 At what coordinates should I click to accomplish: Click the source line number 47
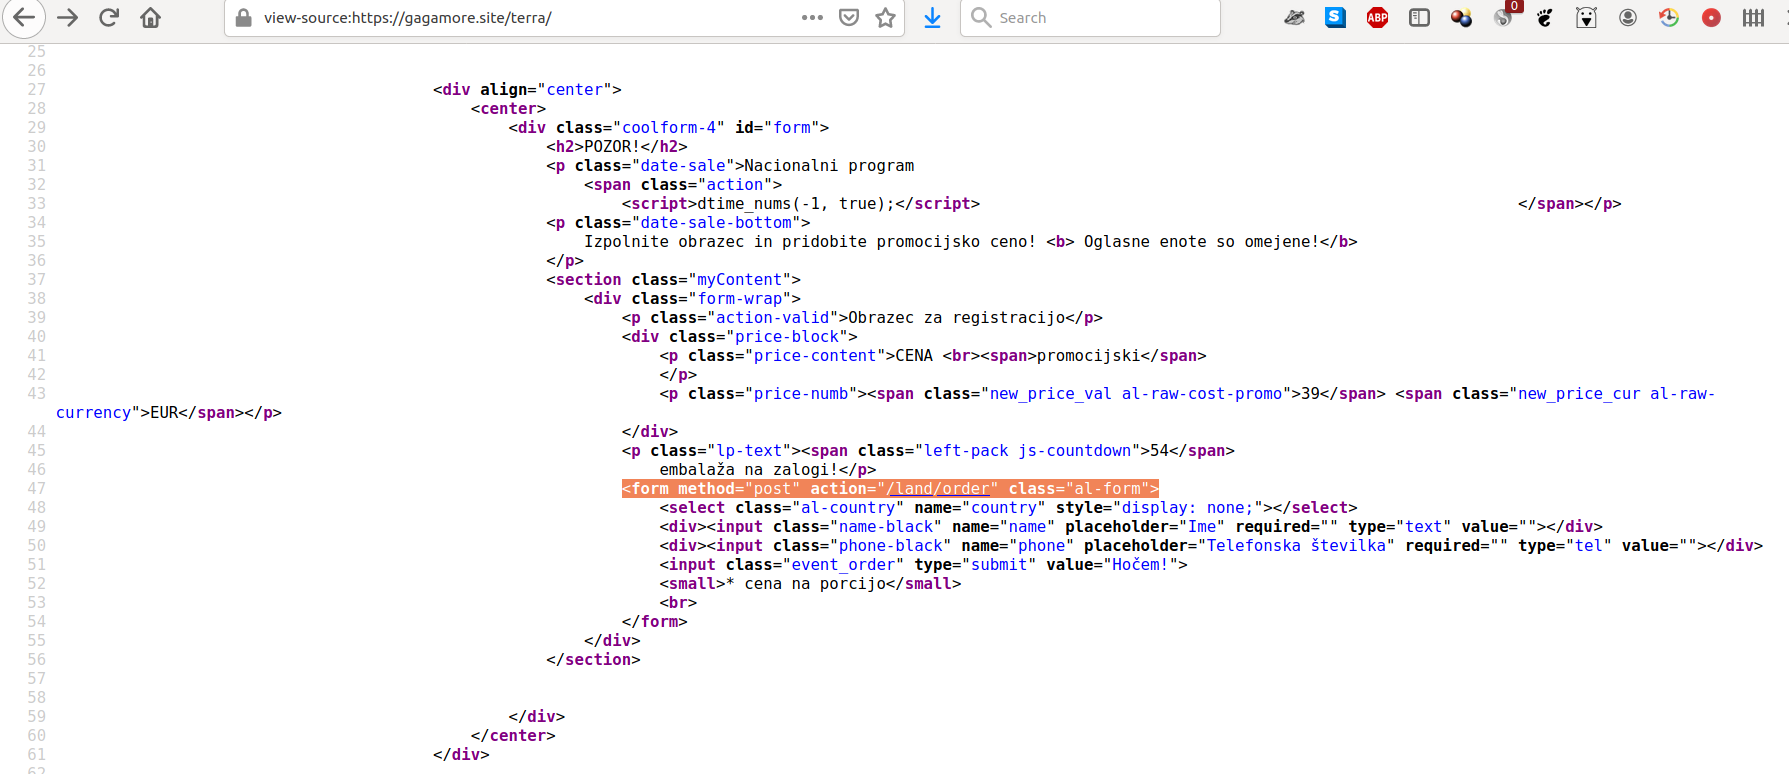(x=37, y=489)
